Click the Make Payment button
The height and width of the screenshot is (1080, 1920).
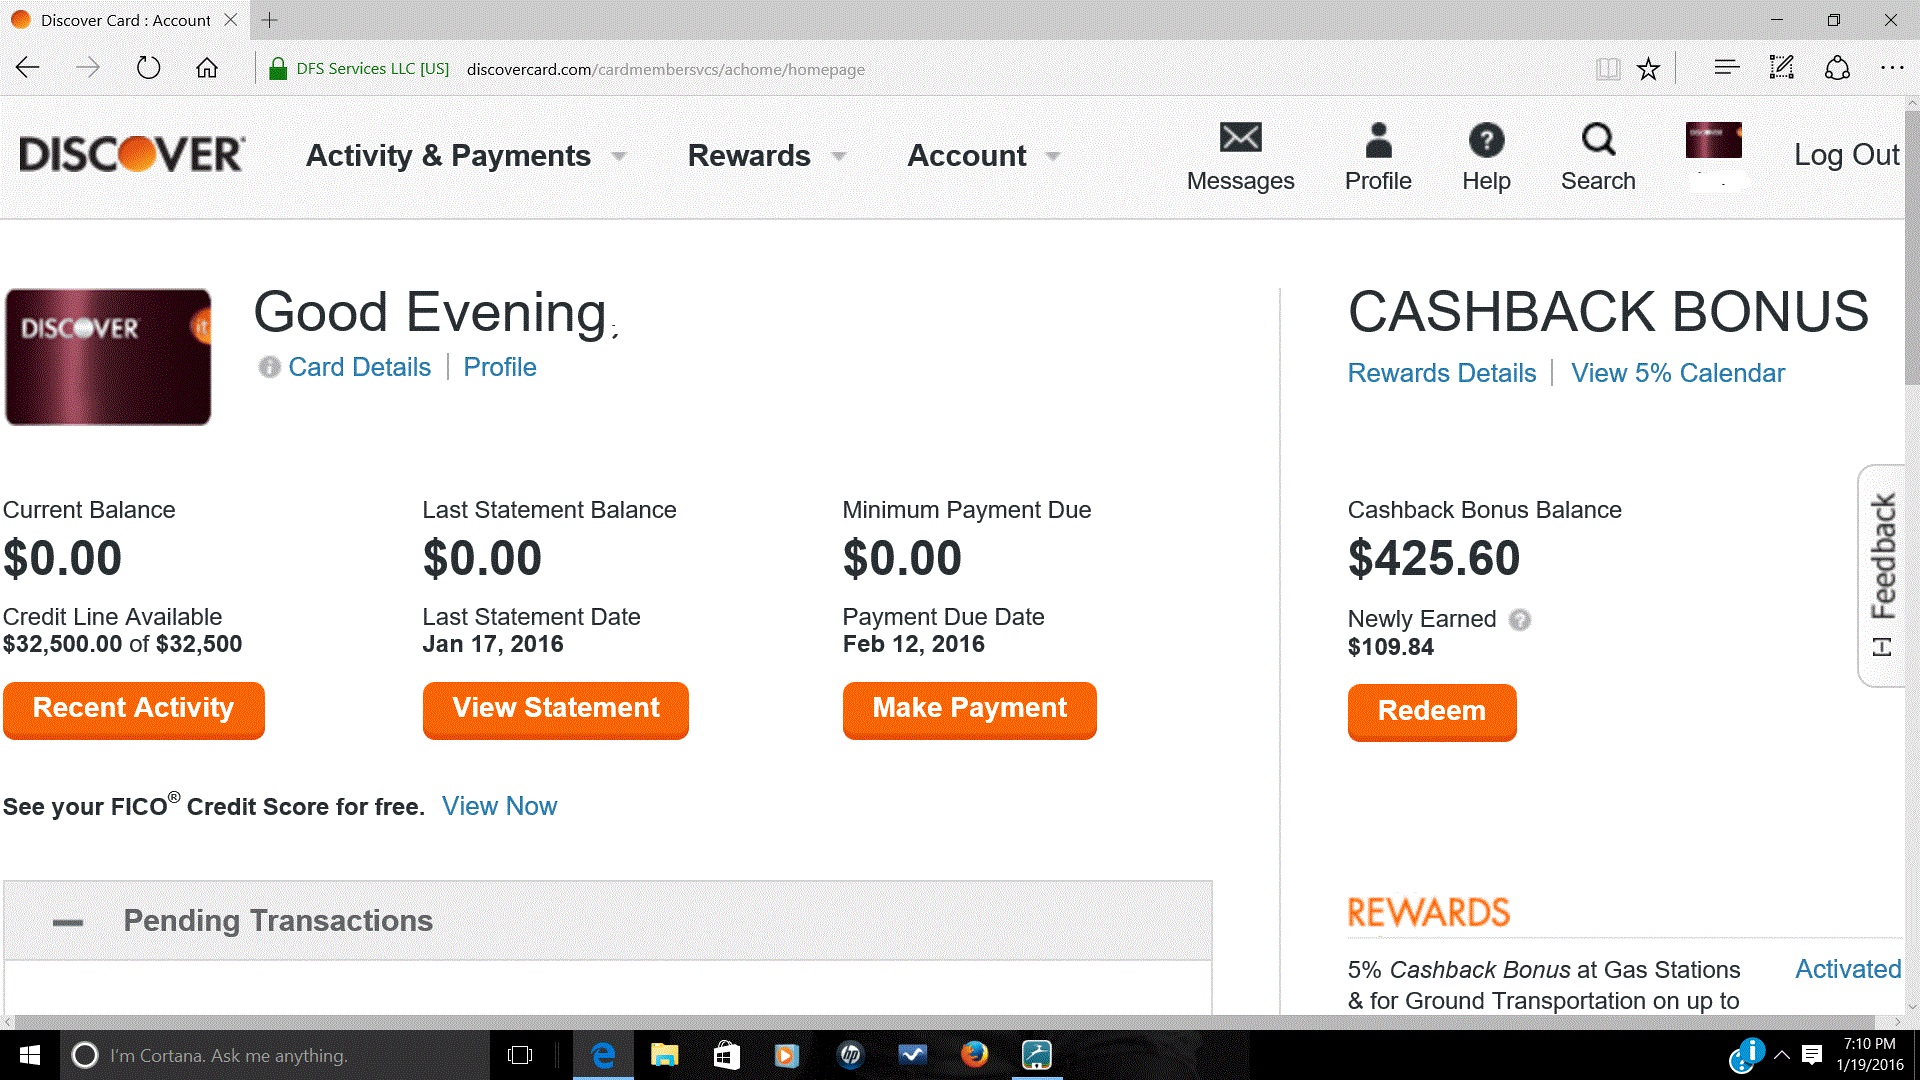click(969, 710)
